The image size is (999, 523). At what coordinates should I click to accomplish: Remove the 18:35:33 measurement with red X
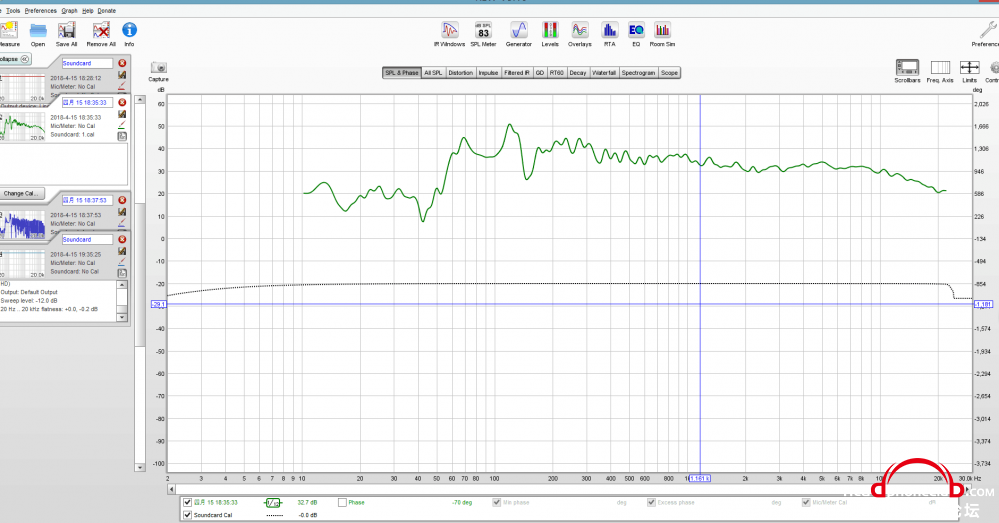pos(122,102)
